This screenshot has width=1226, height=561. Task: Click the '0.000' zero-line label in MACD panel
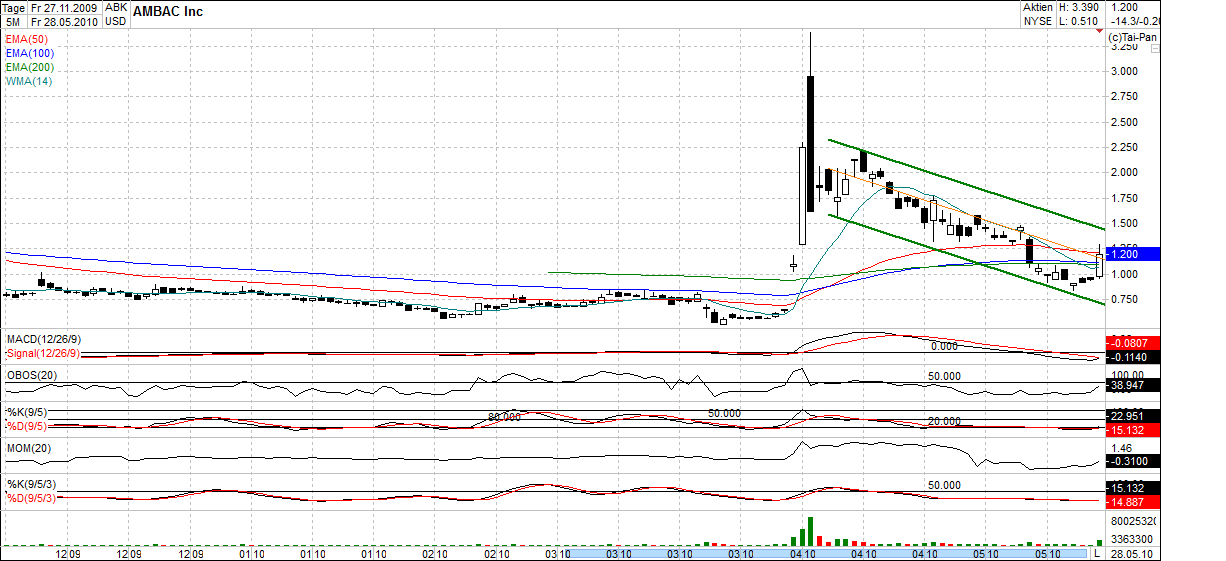click(945, 346)
